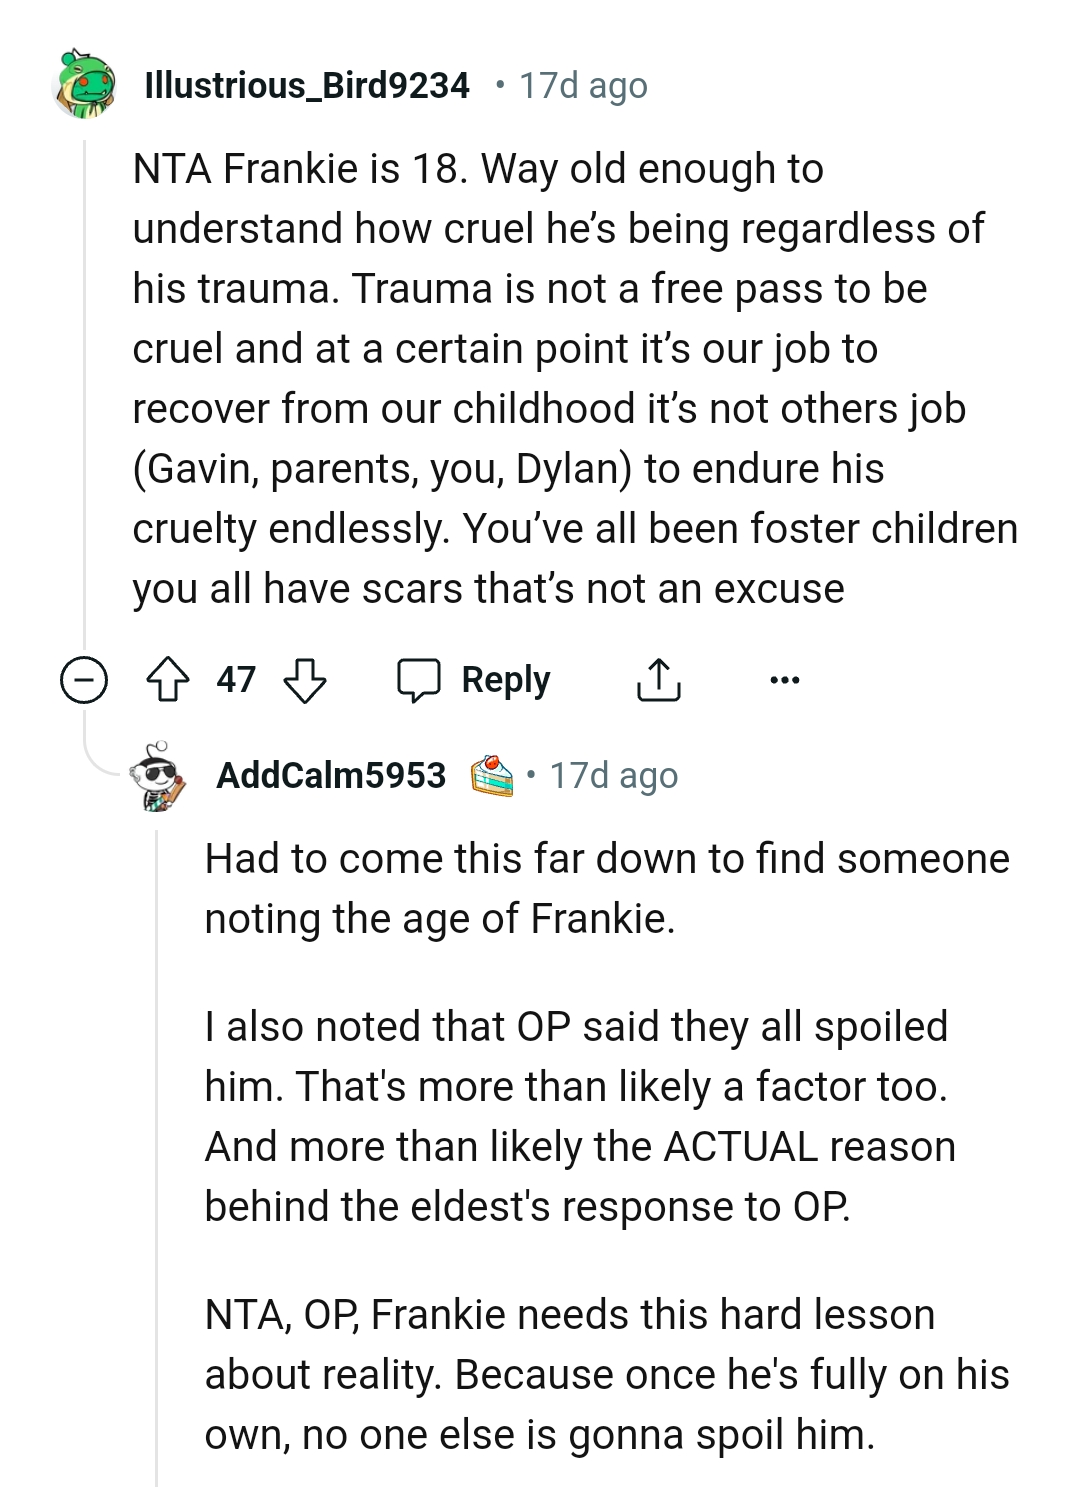1079x1487 pixels.
Task: Click the cake day icon
Action: [493, 776]
